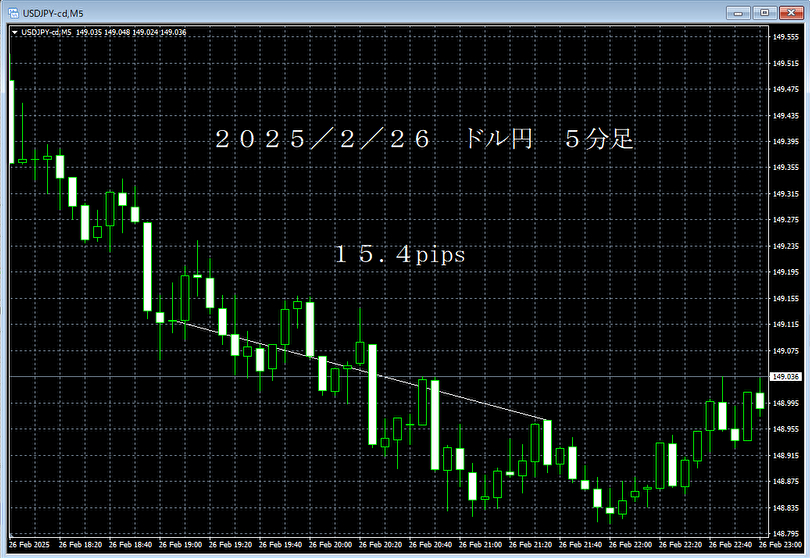Click time axis label 26 Feb 2025
This screenshot has width=810, height=558.
[29, 545]
